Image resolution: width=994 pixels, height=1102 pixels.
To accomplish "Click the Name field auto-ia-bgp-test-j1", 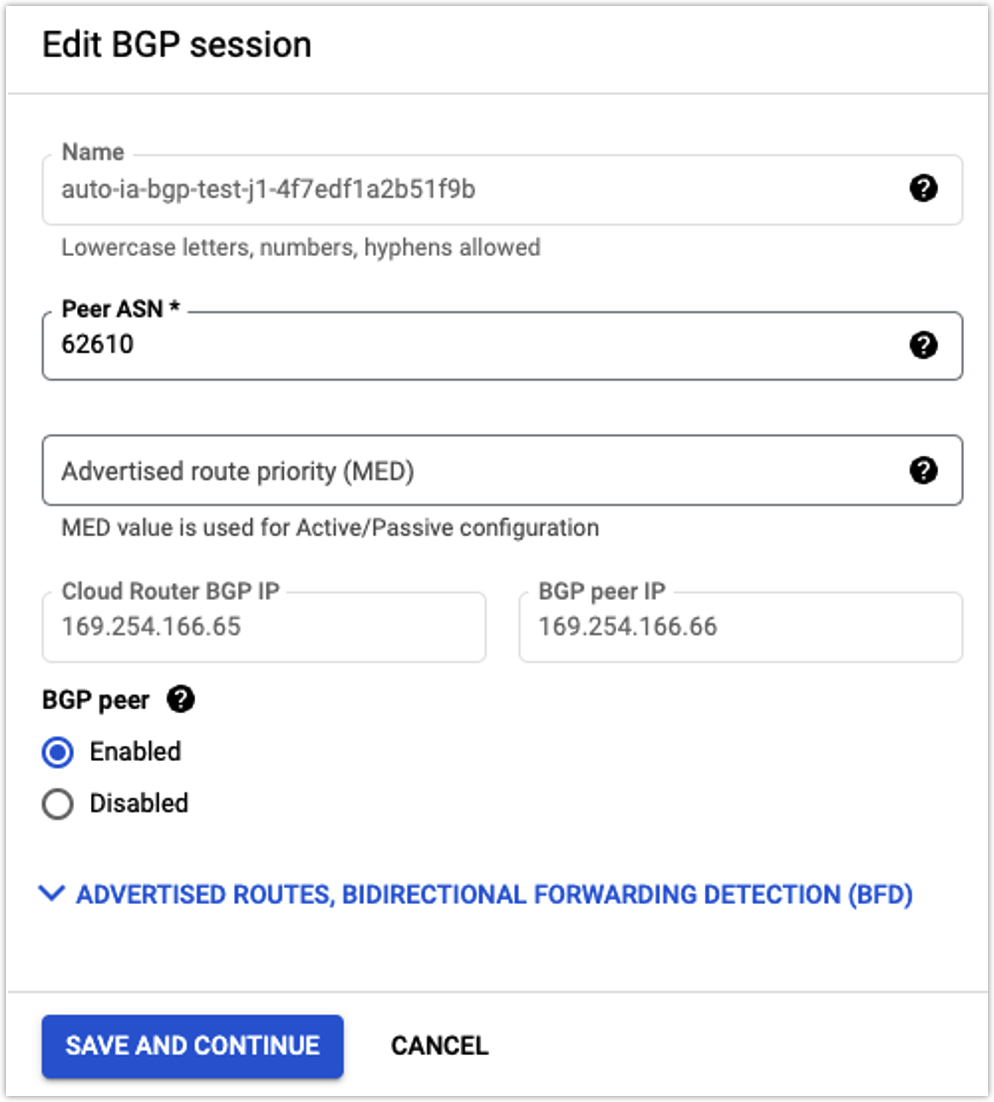I will [x=502, y=190].
